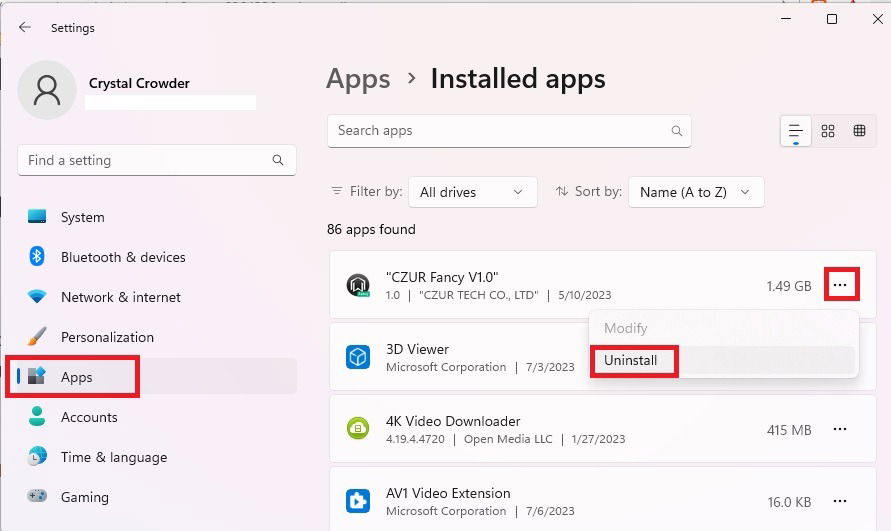Click the 3D Viewer app name
891x531 pixels.
click(417, 349)
